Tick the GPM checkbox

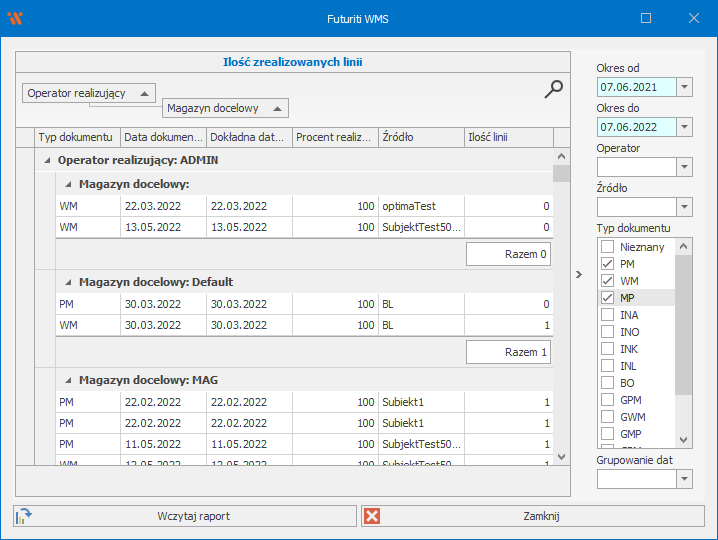607,399
